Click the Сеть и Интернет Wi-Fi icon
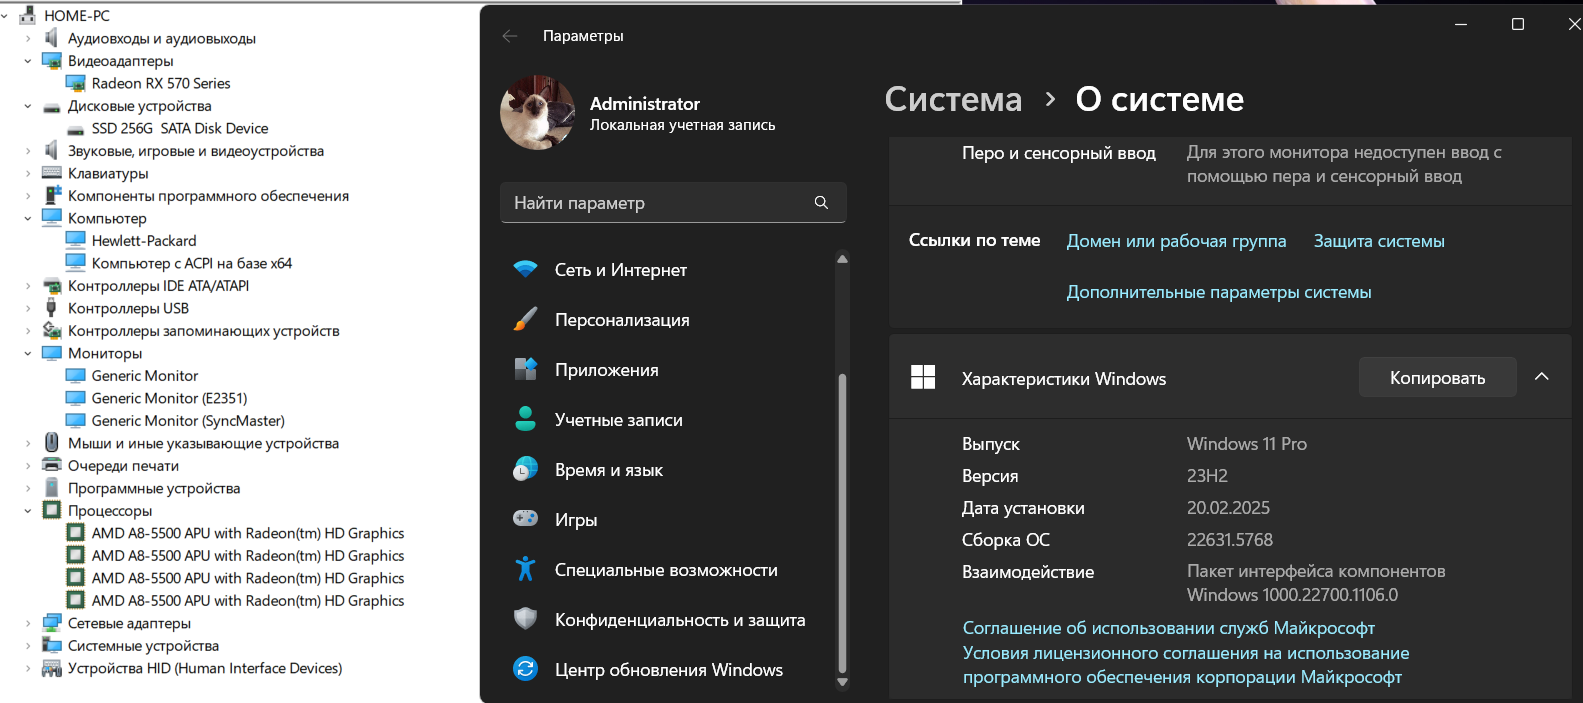Viewport: 1583px width, 703px height. [x=525, y=270]
